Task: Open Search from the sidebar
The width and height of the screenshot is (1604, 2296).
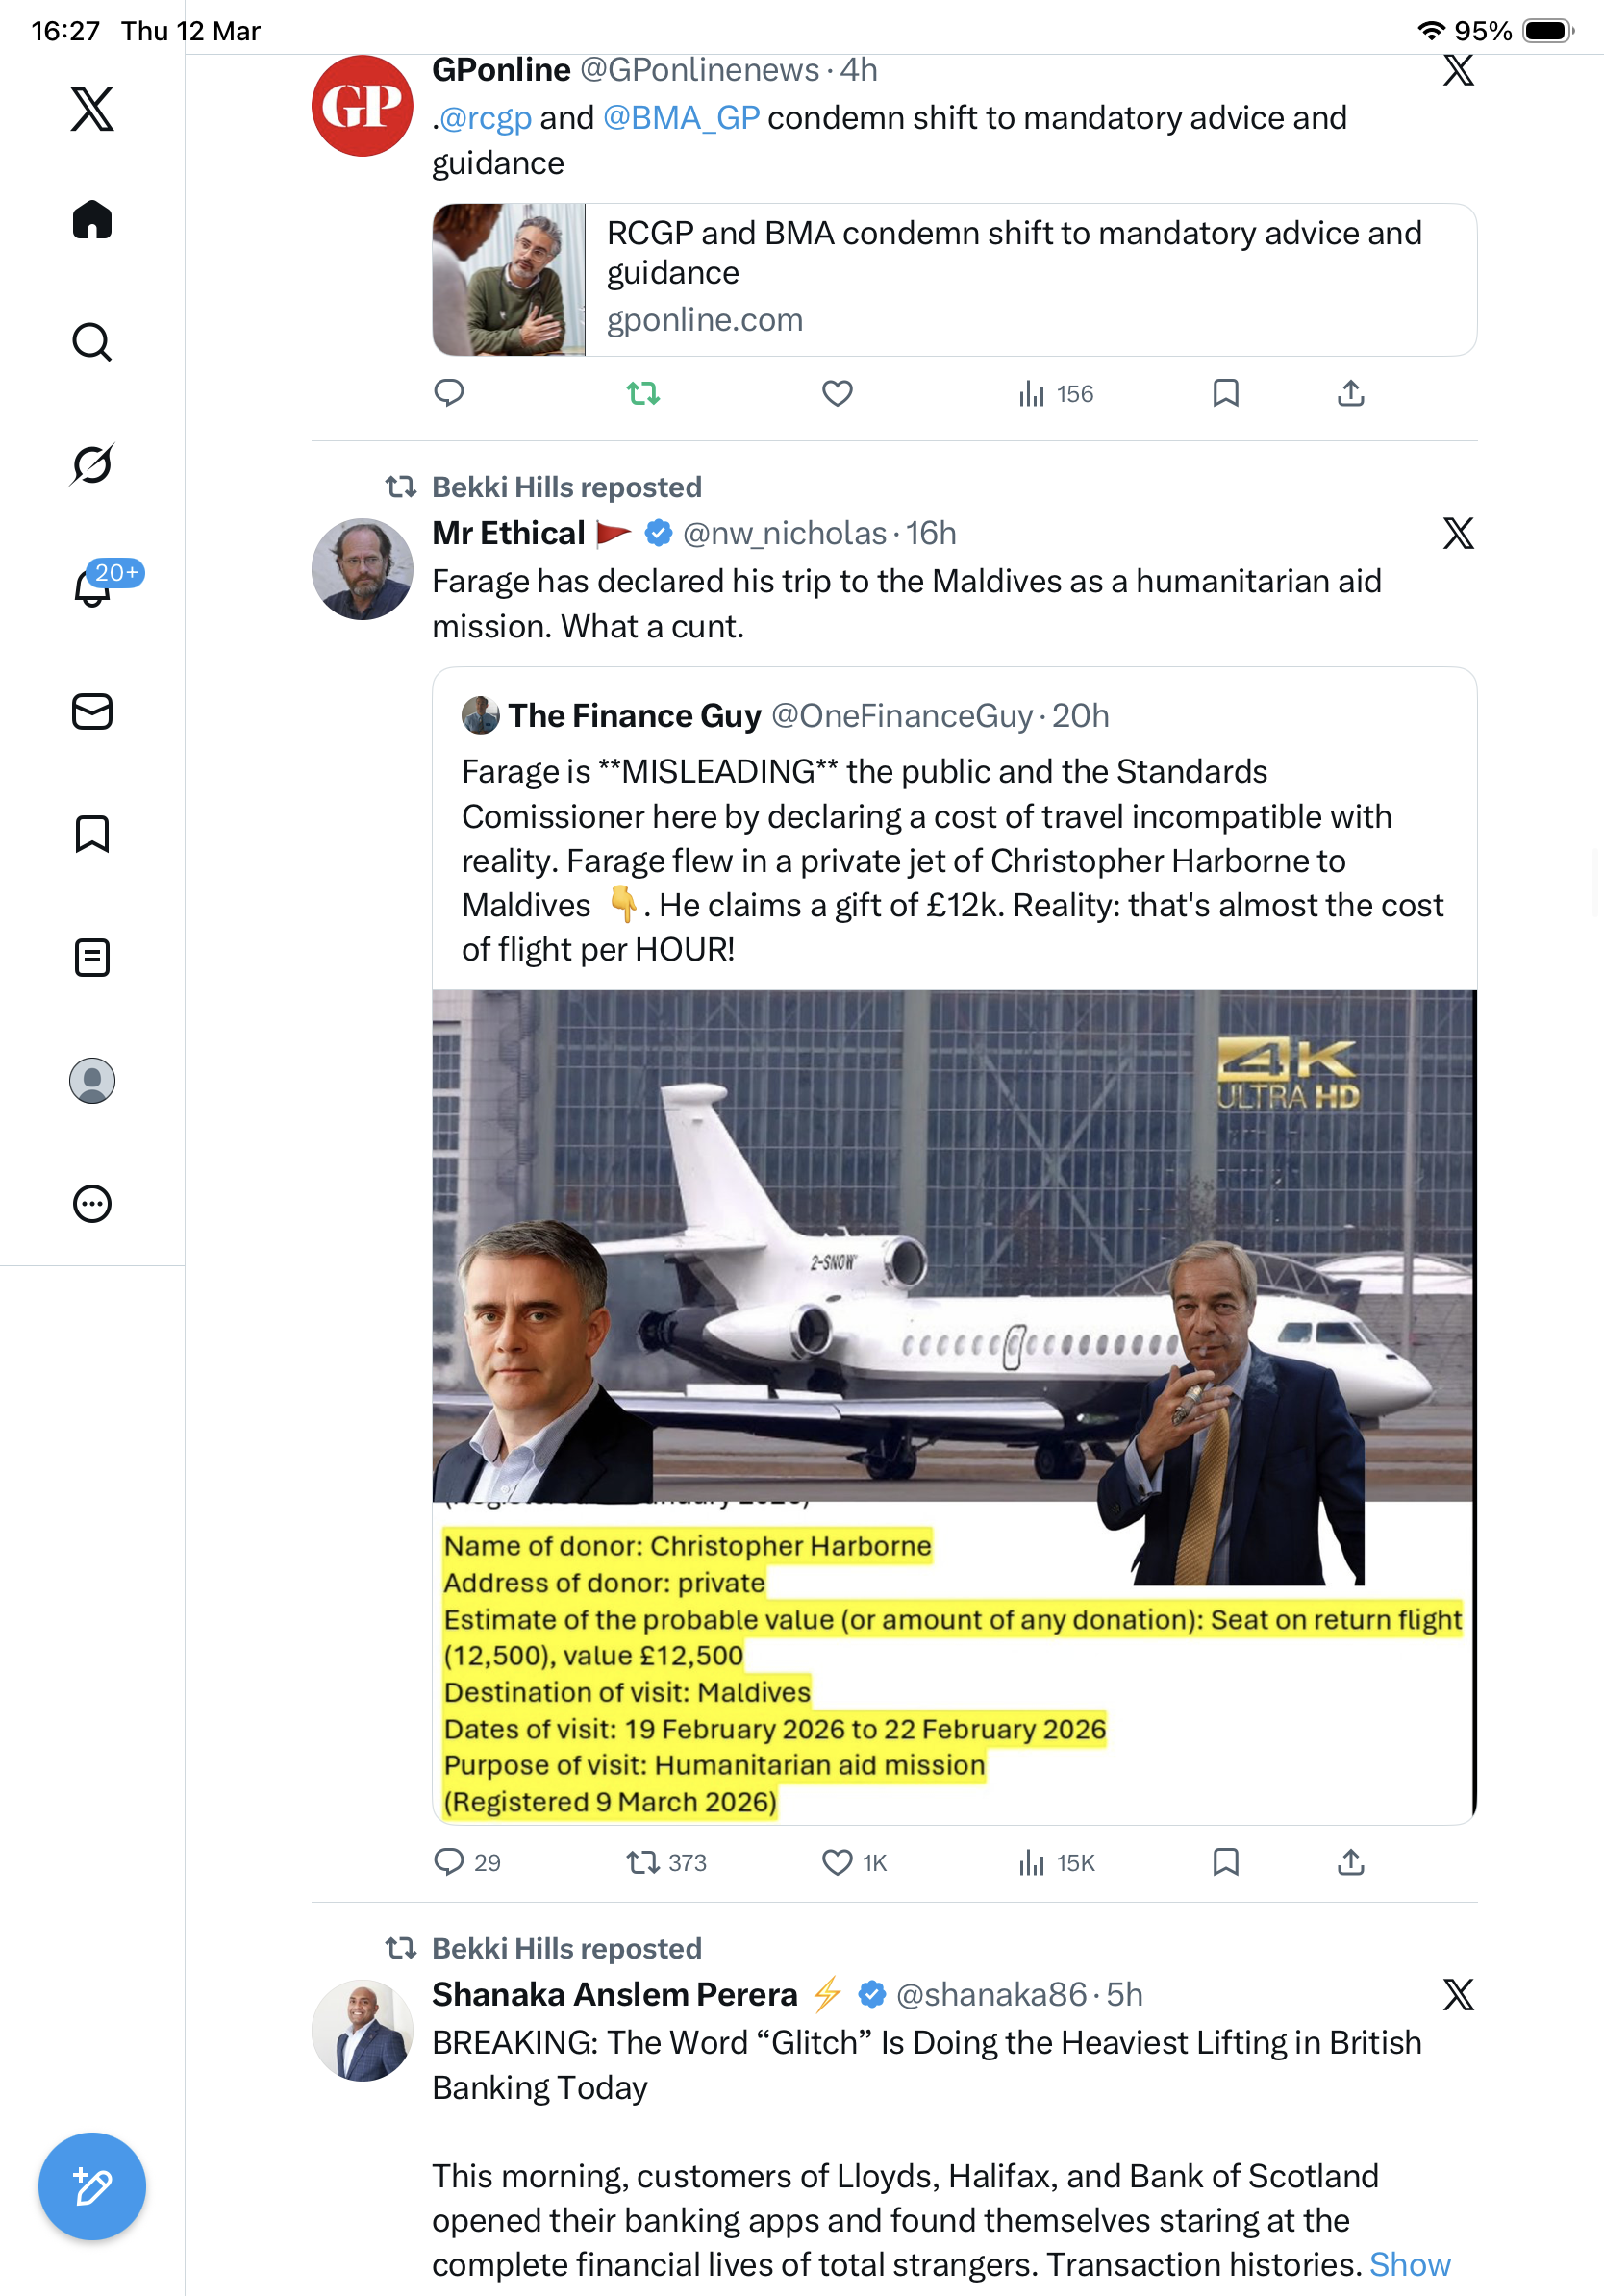Action: click(92, 342)
